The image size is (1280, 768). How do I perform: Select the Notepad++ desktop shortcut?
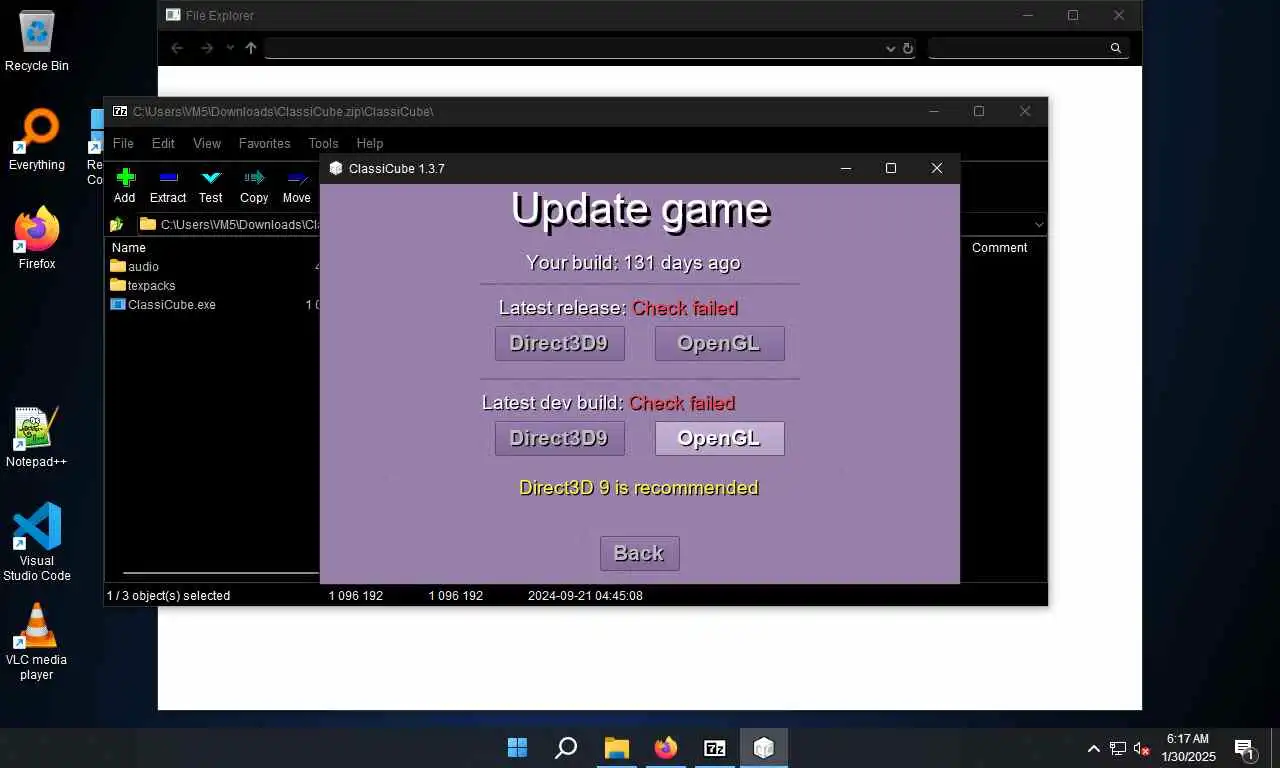click(37, 436)
